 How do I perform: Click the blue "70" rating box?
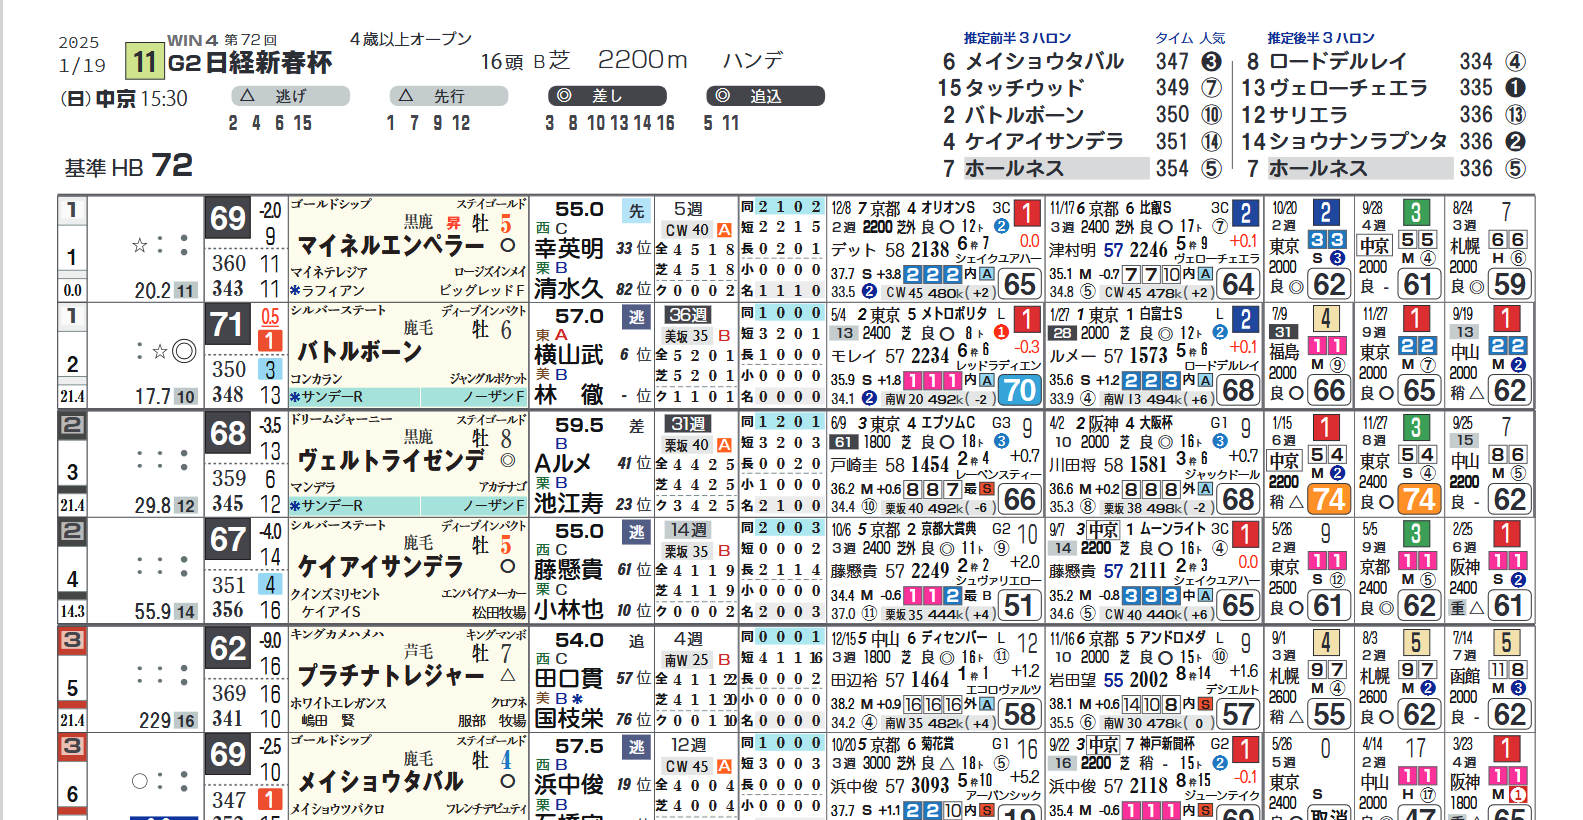coord(1020,390)
